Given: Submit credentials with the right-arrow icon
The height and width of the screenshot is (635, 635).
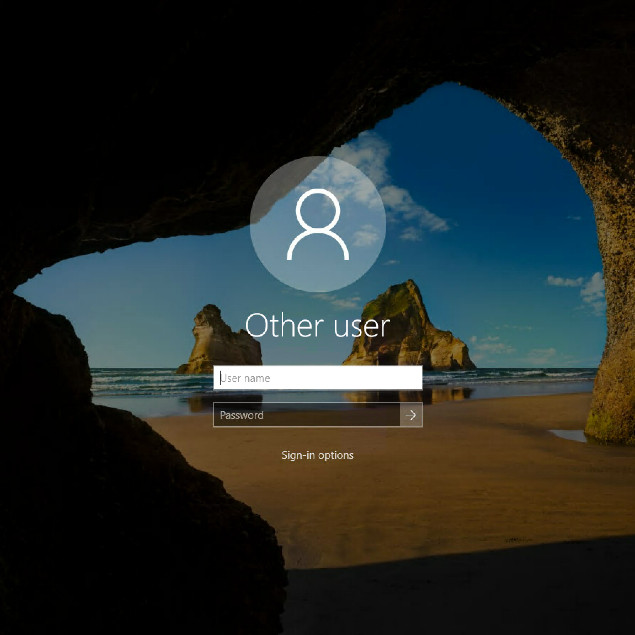Looking at the screenshot, I should (411, 415).
